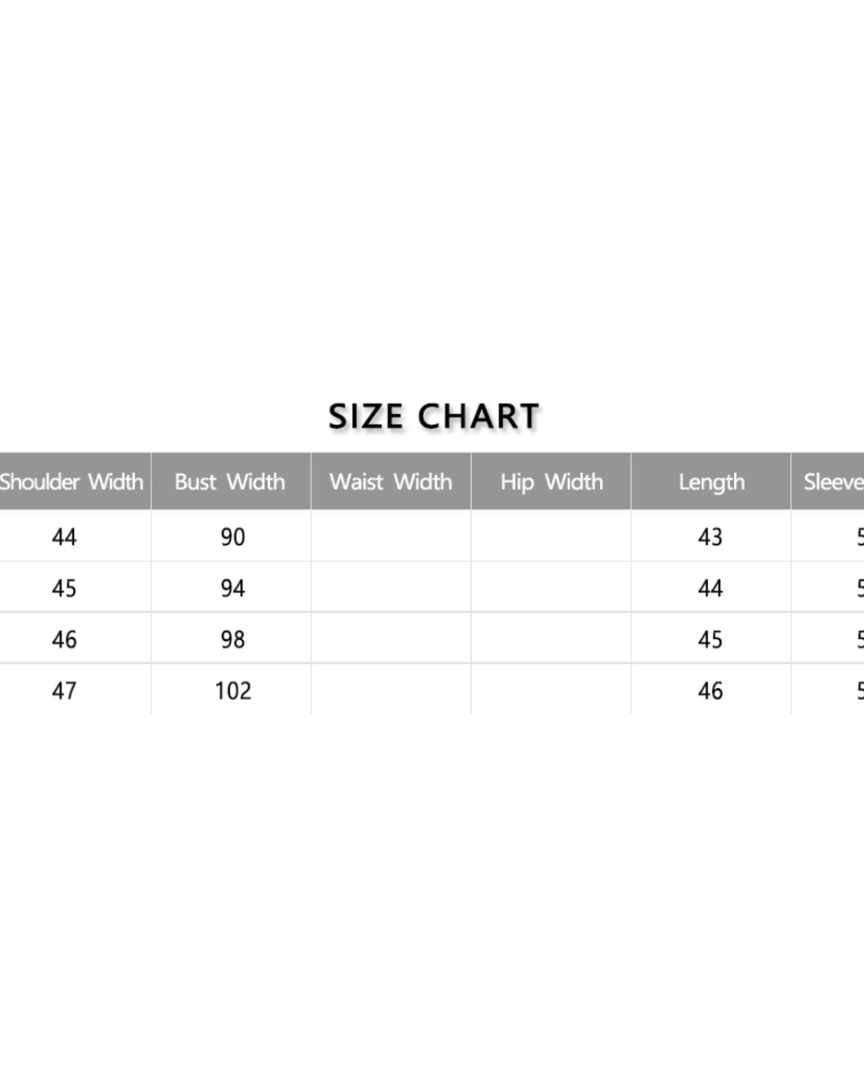Select bust width value 94
The height and width of the screenshot is (1080, 864).
click(232, 588)
